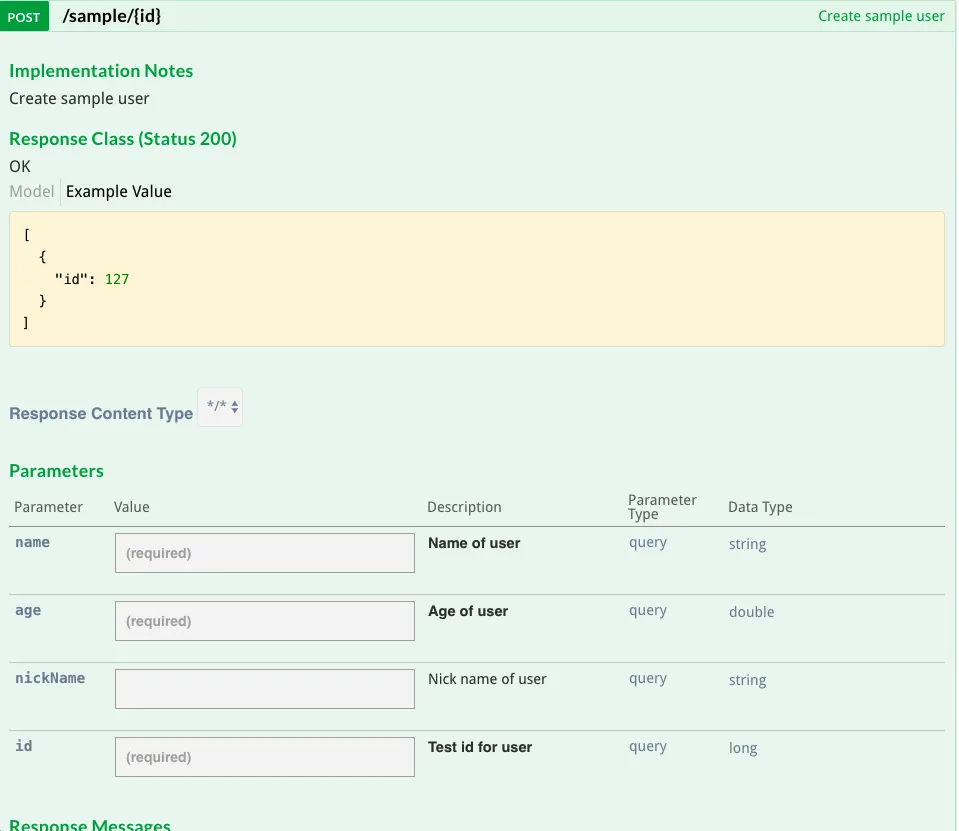Click the OK response status text
The height and width of the screenshot is (831, 959).
tap(20, 166)
